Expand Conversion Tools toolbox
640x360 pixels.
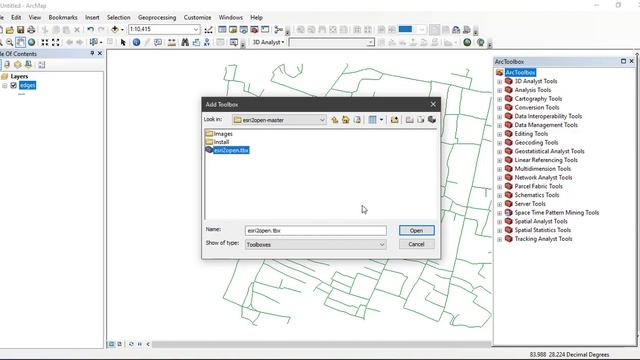pyautogui.click(x=499, y=108)
